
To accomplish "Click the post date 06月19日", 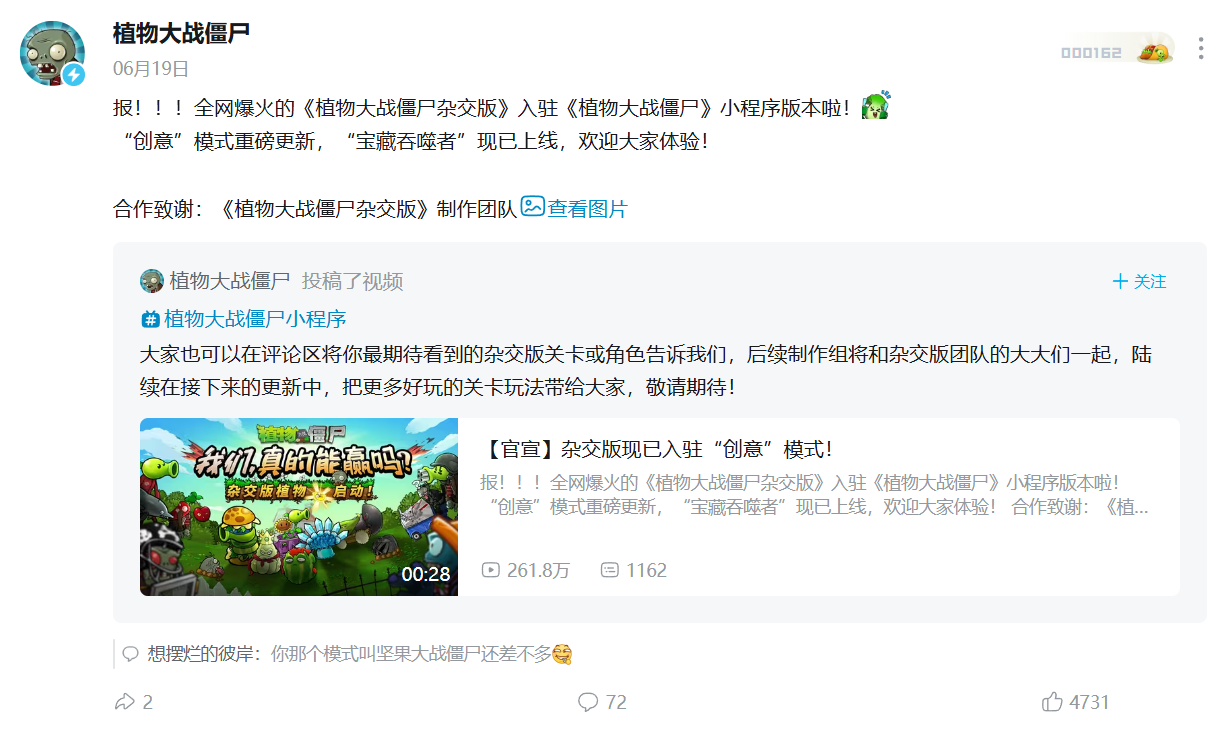I will pos(151,69).
